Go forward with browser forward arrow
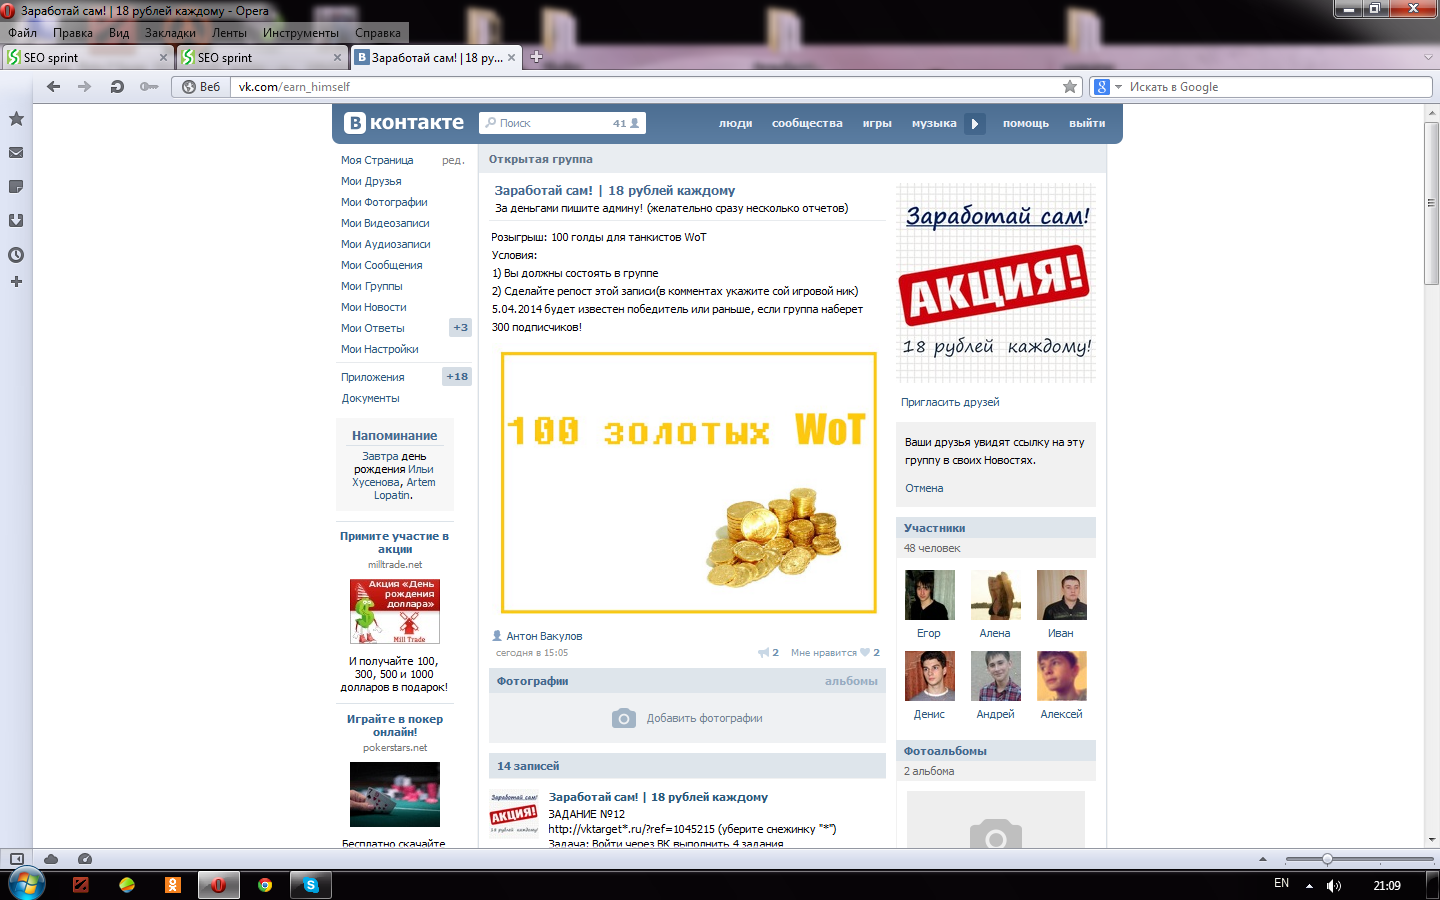Image resolution: width=1440 pixels, height=900 pixels. pyautogui.click(x=85, y=87)
